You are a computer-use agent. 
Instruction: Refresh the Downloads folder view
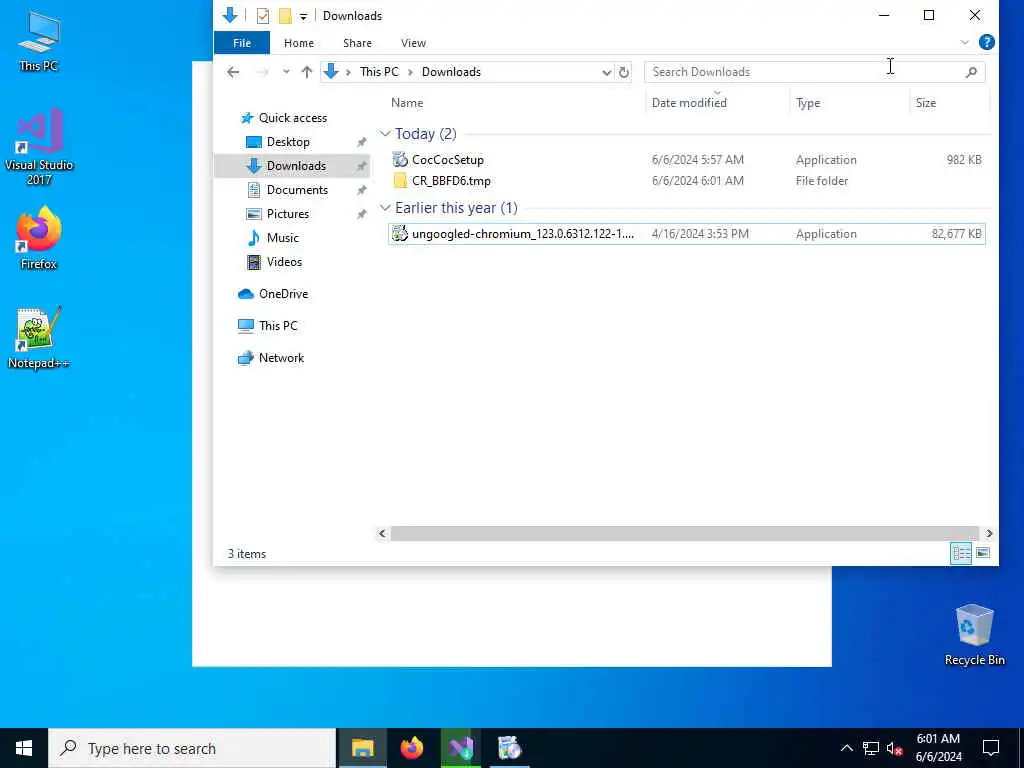(624, 72)
